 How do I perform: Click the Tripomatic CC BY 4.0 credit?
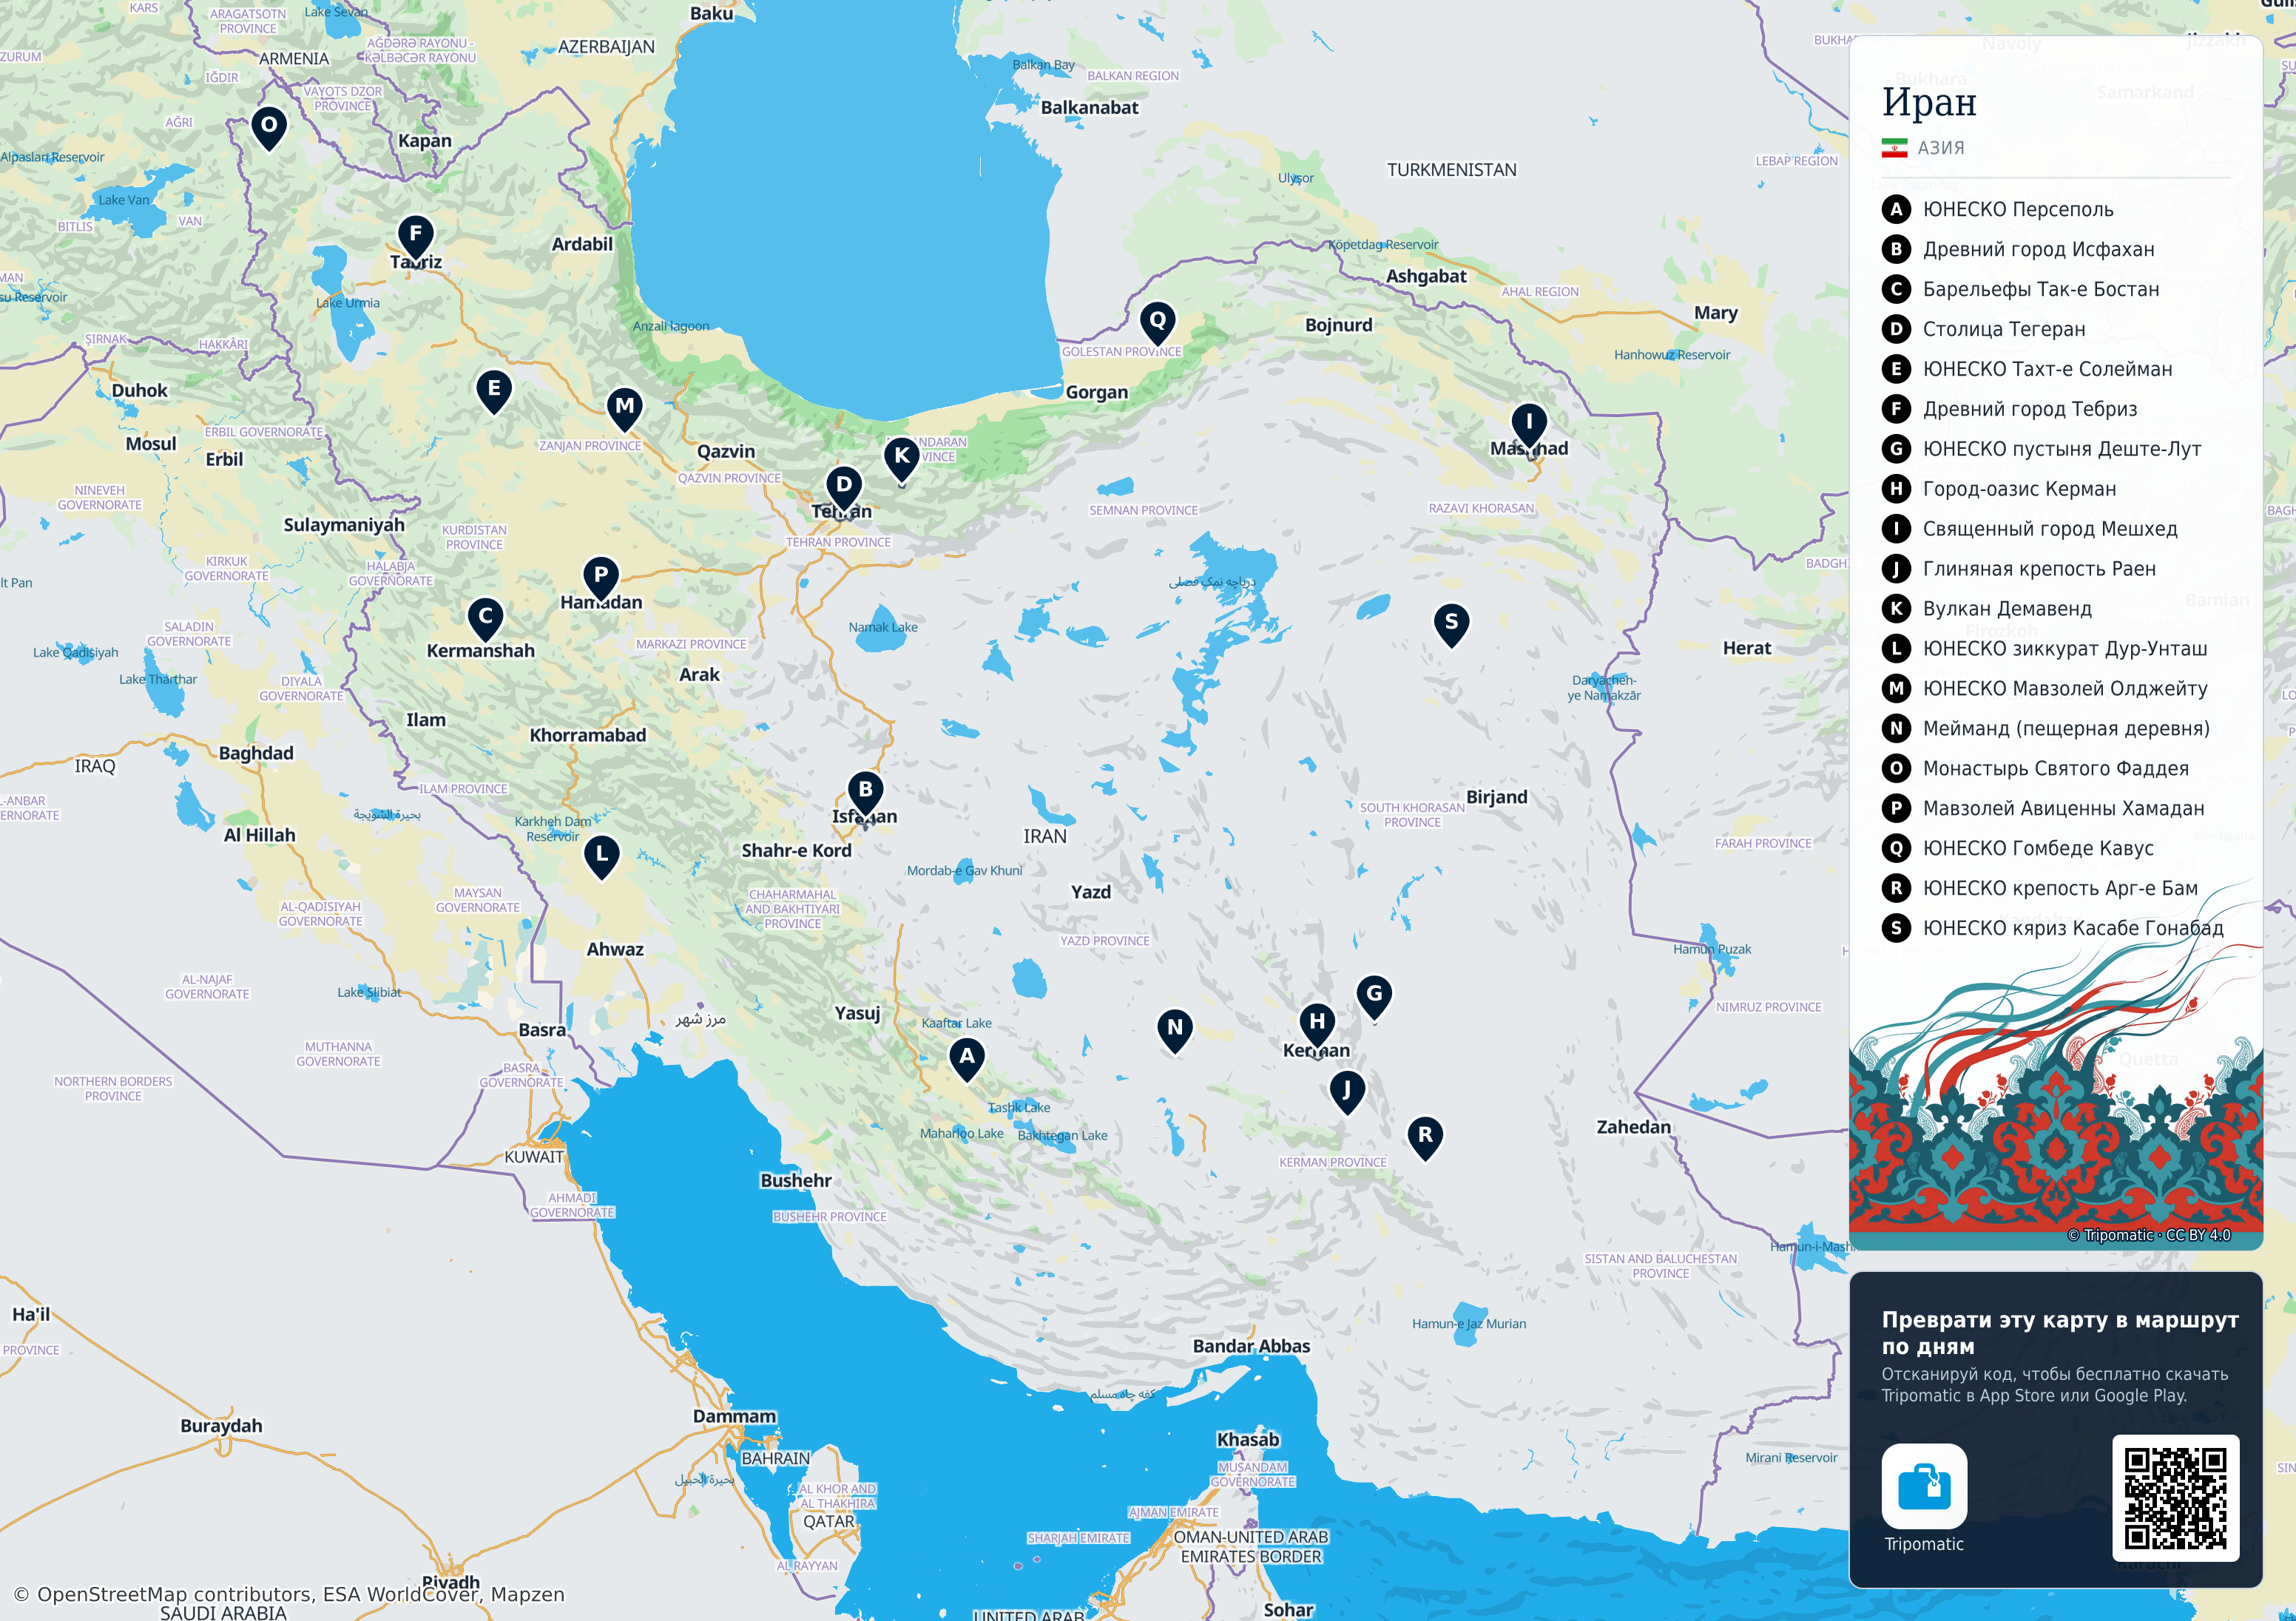coord(2149,1235)
